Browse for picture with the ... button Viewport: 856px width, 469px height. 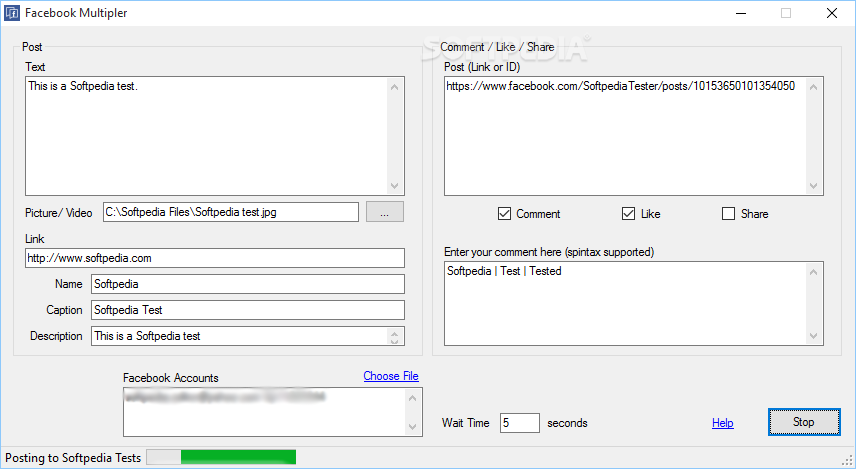click(x=384, y=212)
